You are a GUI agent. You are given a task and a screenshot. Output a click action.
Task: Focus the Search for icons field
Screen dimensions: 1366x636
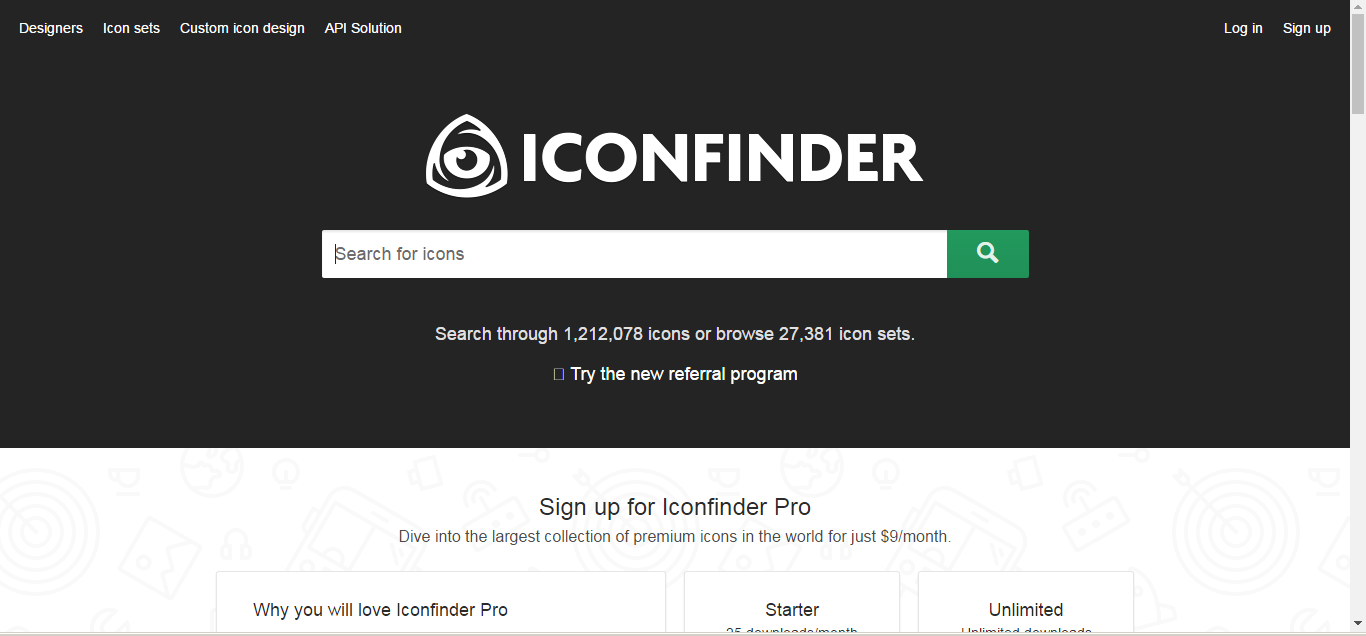click(634, 254)
